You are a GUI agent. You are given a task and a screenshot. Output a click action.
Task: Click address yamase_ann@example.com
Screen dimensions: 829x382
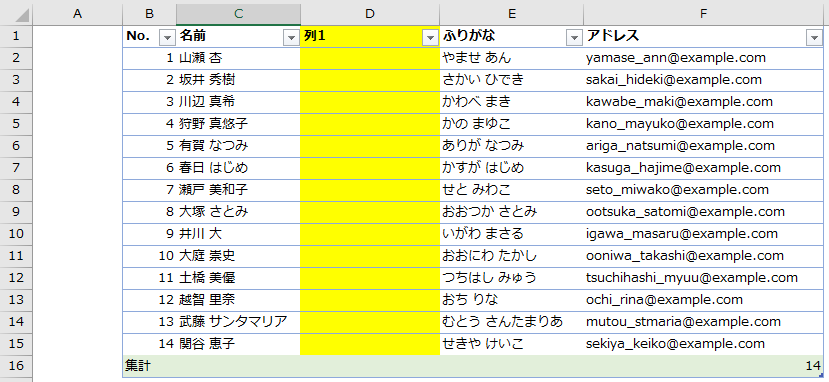coord(703,58)
